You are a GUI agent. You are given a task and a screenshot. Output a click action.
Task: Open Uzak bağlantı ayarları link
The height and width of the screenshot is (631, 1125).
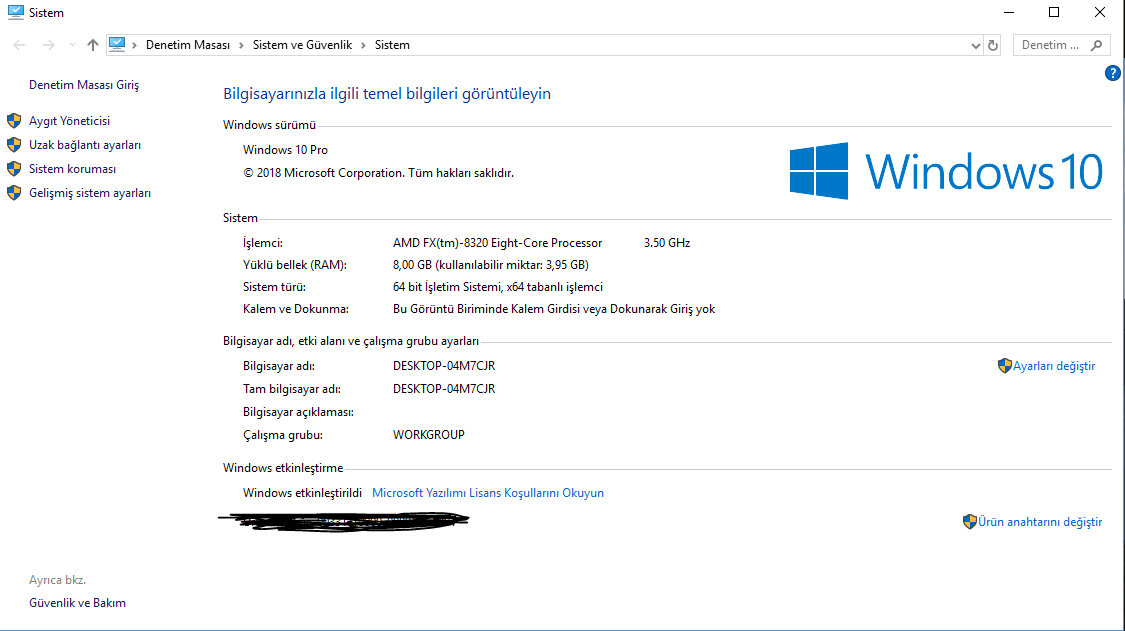pyautogui.click(x=85, y=145)
